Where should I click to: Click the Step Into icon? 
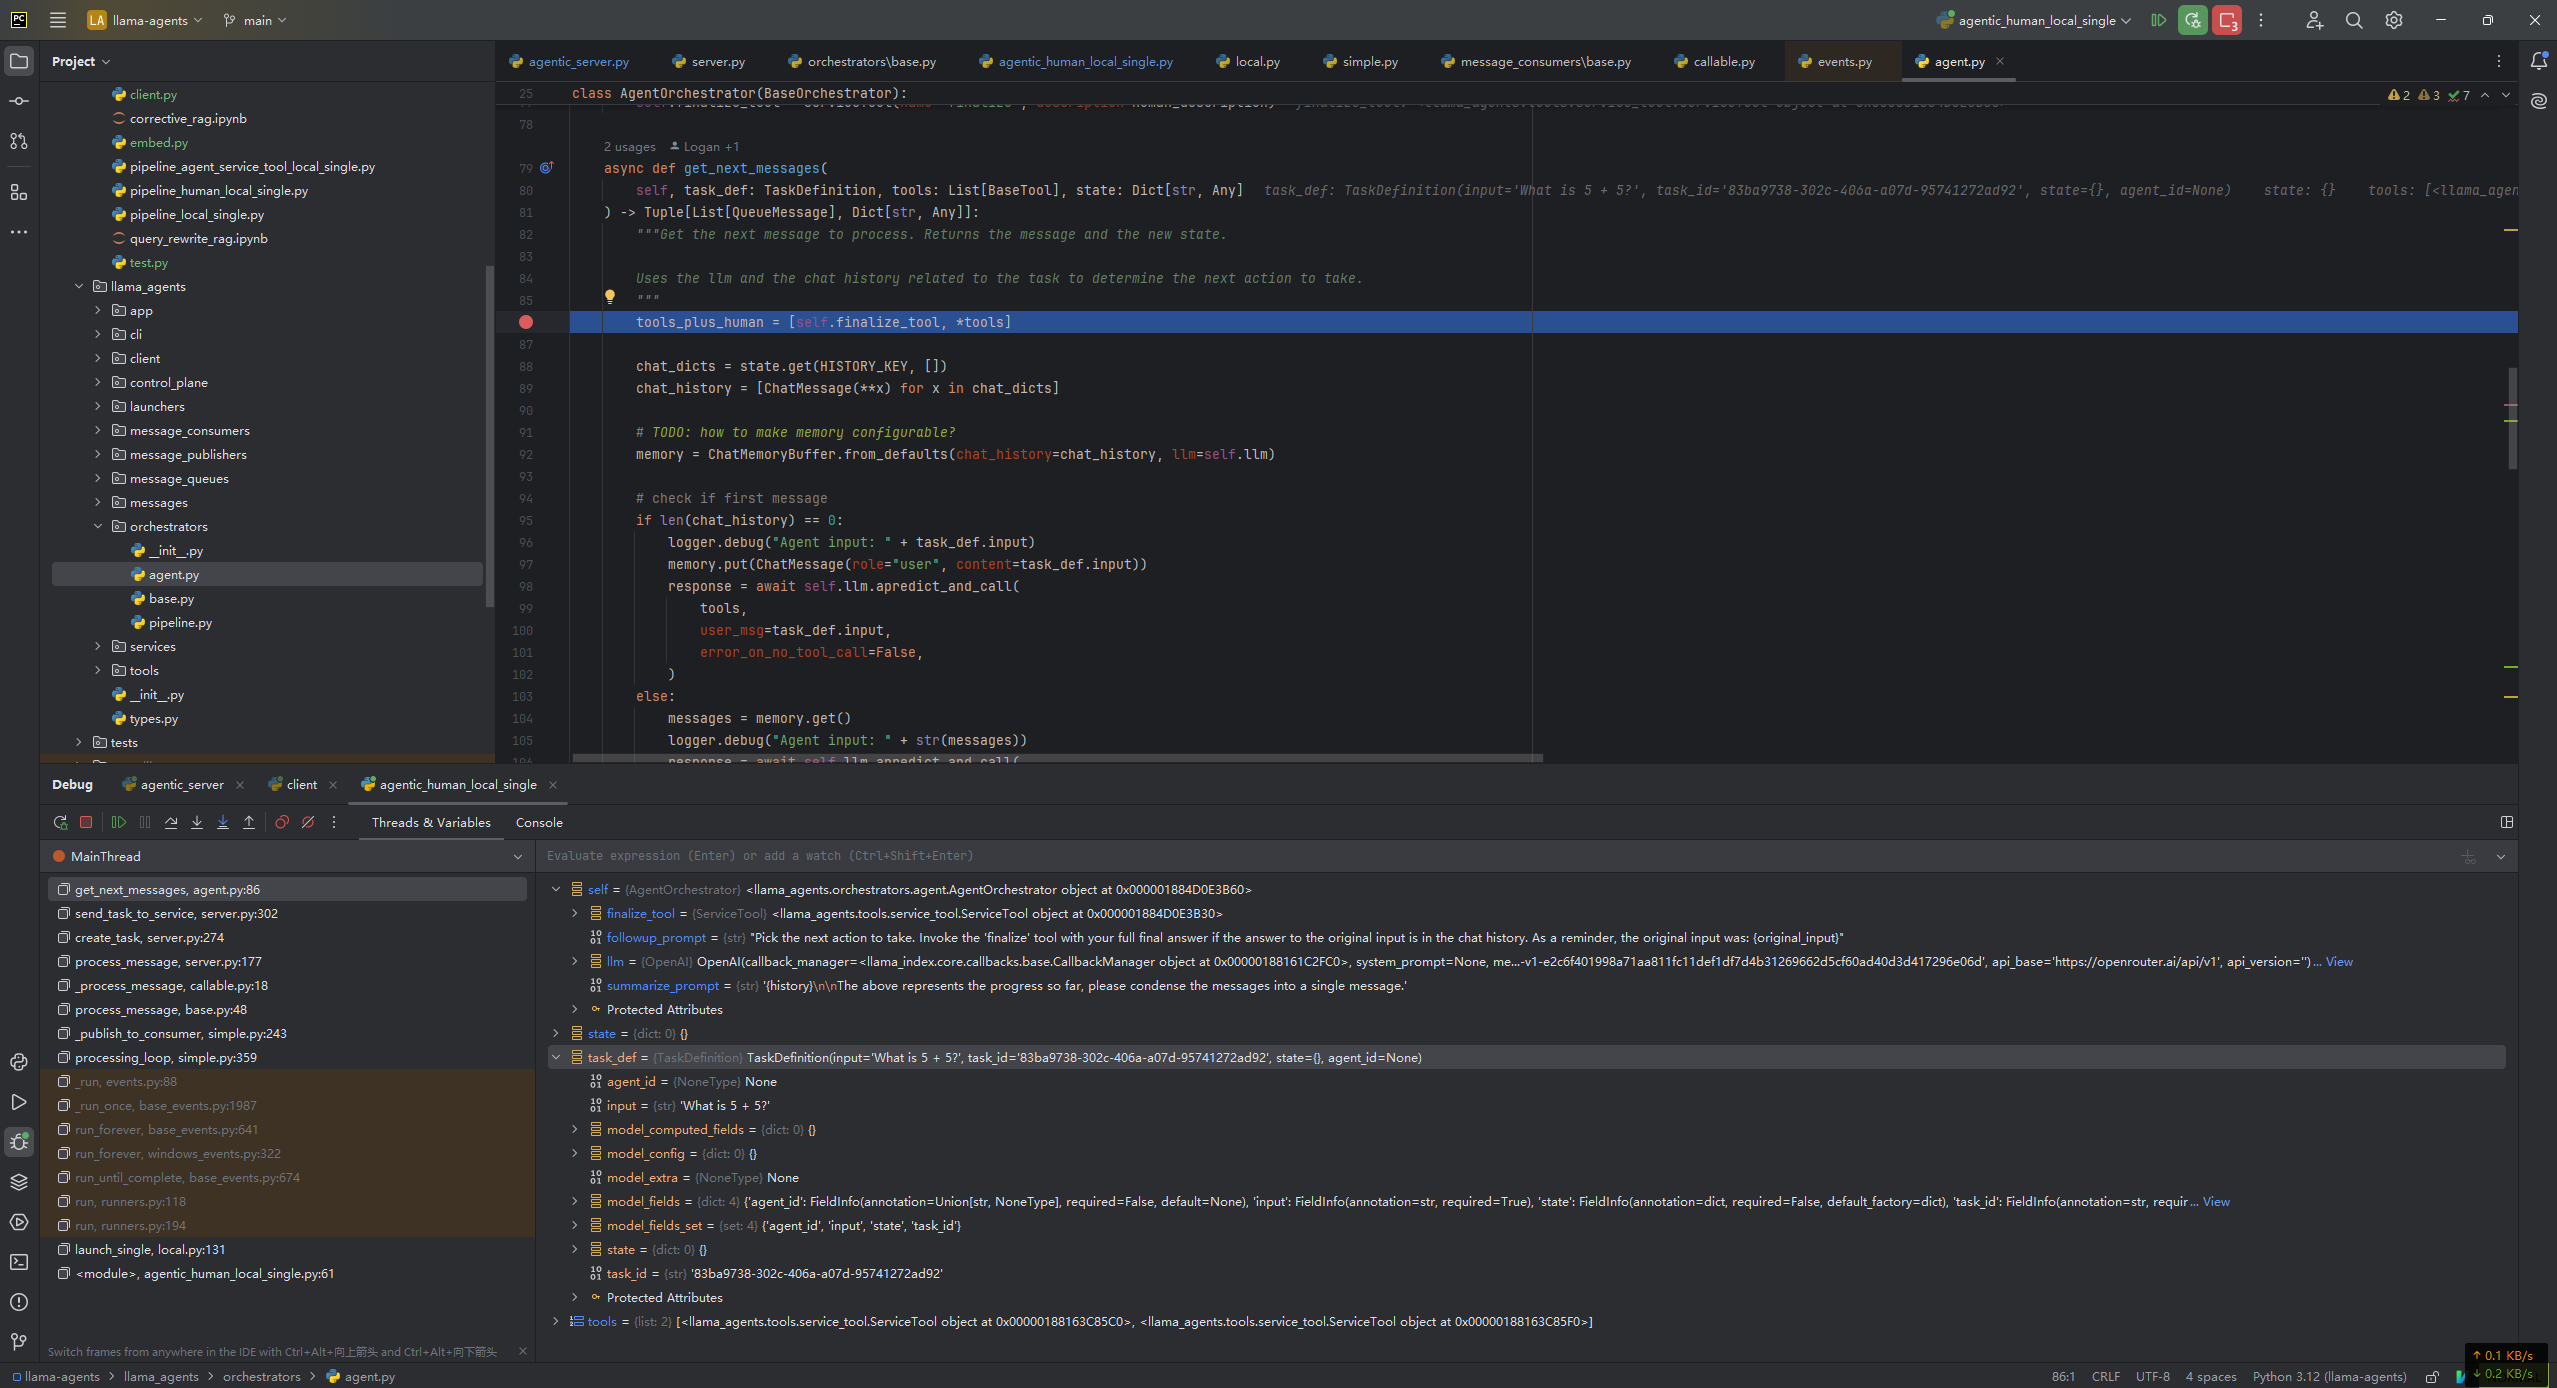197,822
